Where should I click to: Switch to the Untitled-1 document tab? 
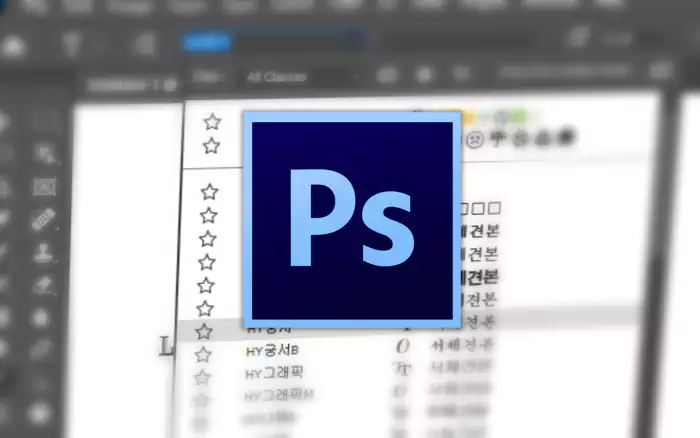(132, 85)
